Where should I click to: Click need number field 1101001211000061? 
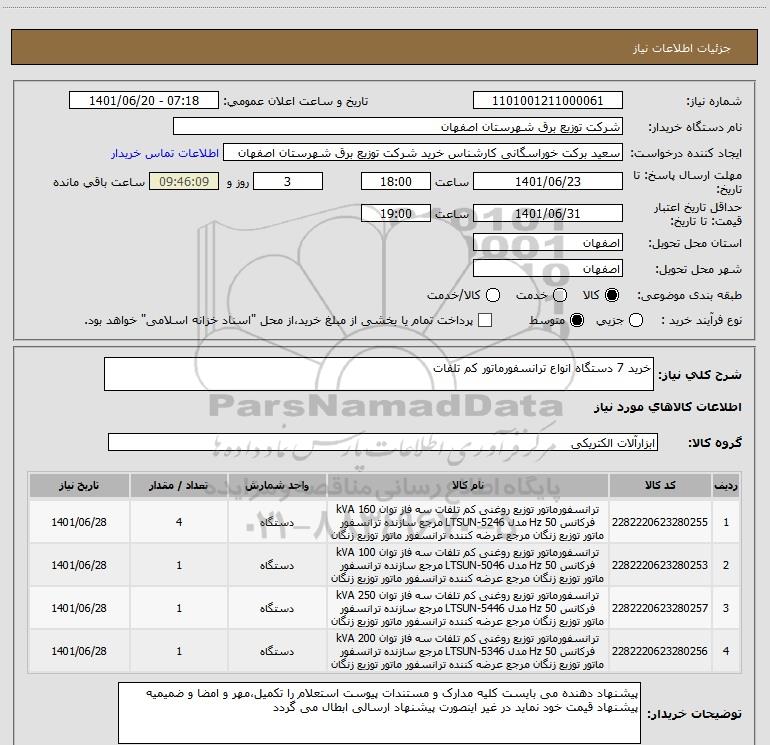[x=548, y=101]
